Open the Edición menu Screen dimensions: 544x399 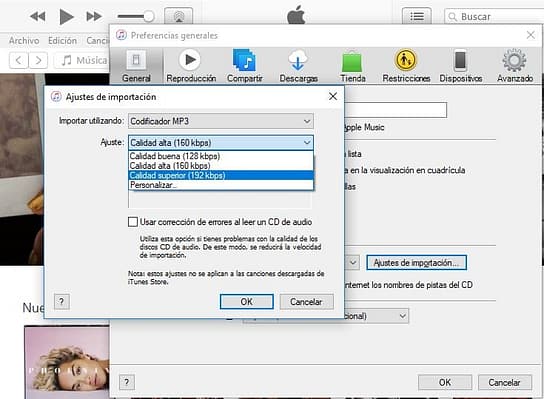(x=62, y=41)
